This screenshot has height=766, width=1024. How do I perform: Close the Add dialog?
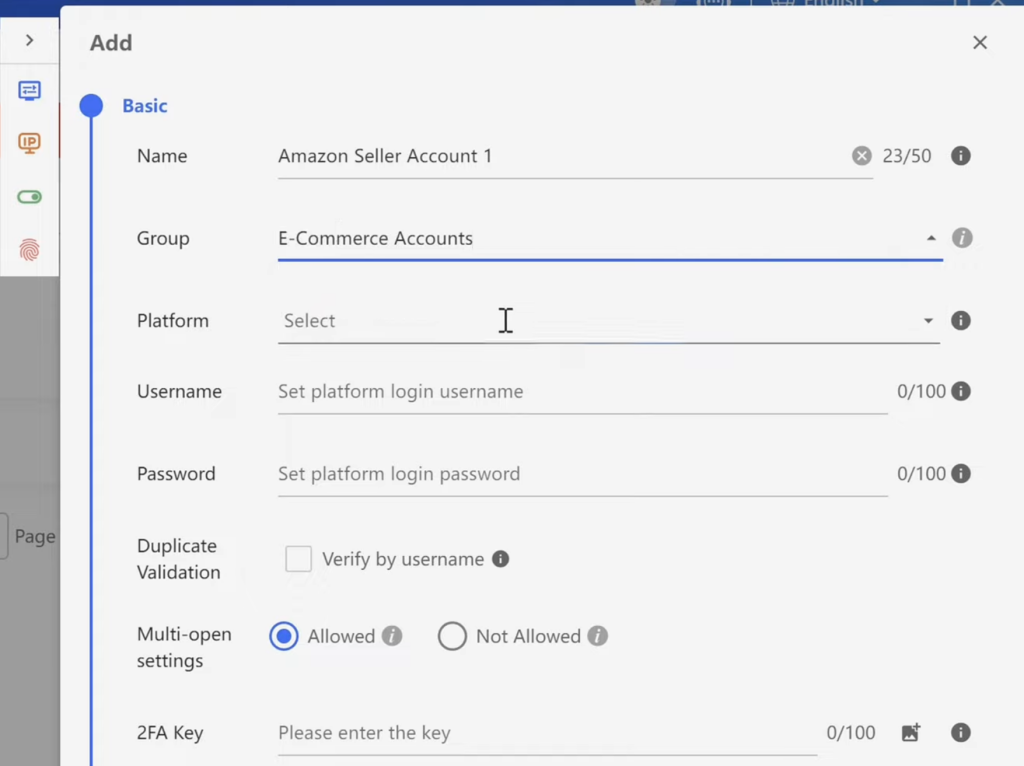click(980, 42)
